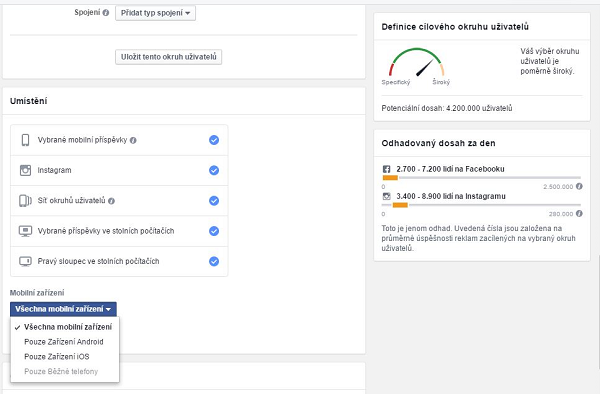Uncheck Vybrané příspěvky ve stolních počítačích
This screenshot has width=600, height=394.
tap(214, 231)
